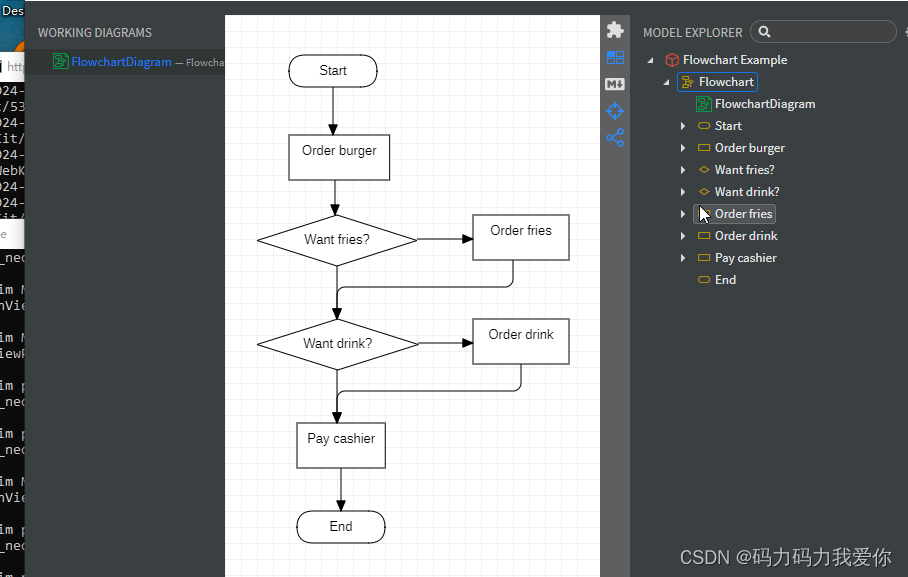908x577 pixels.
Task: Select End in Model Explorer tree
Action: point(725,280)
